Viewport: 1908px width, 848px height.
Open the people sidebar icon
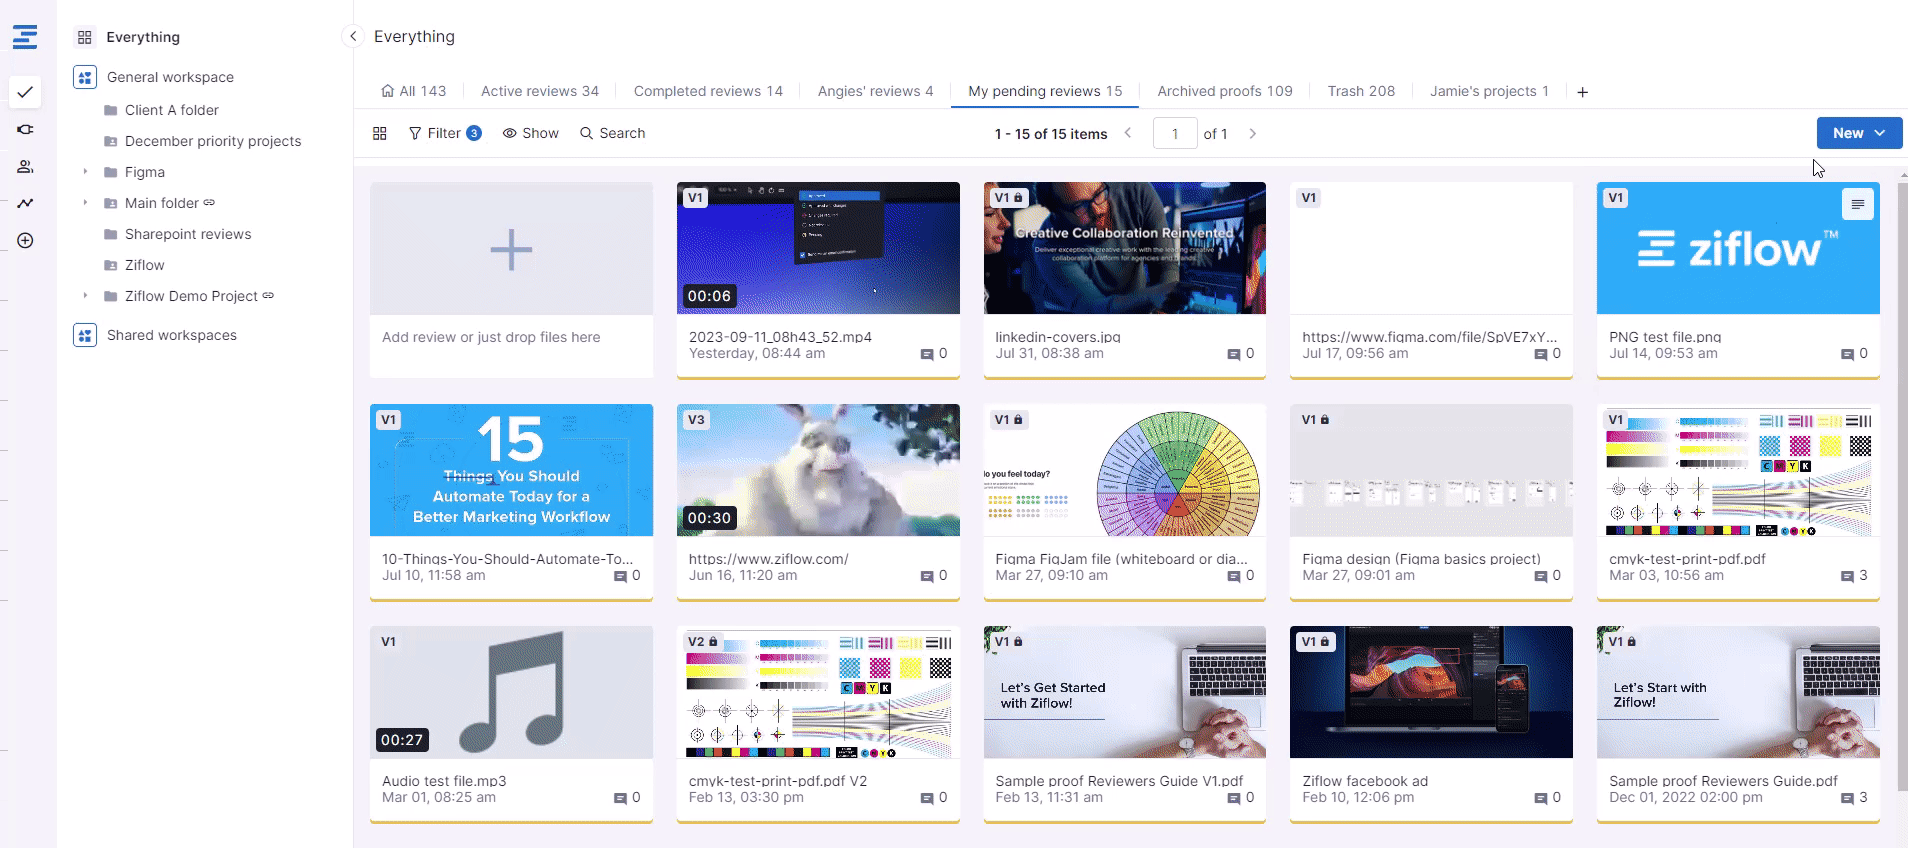(25, 166)
